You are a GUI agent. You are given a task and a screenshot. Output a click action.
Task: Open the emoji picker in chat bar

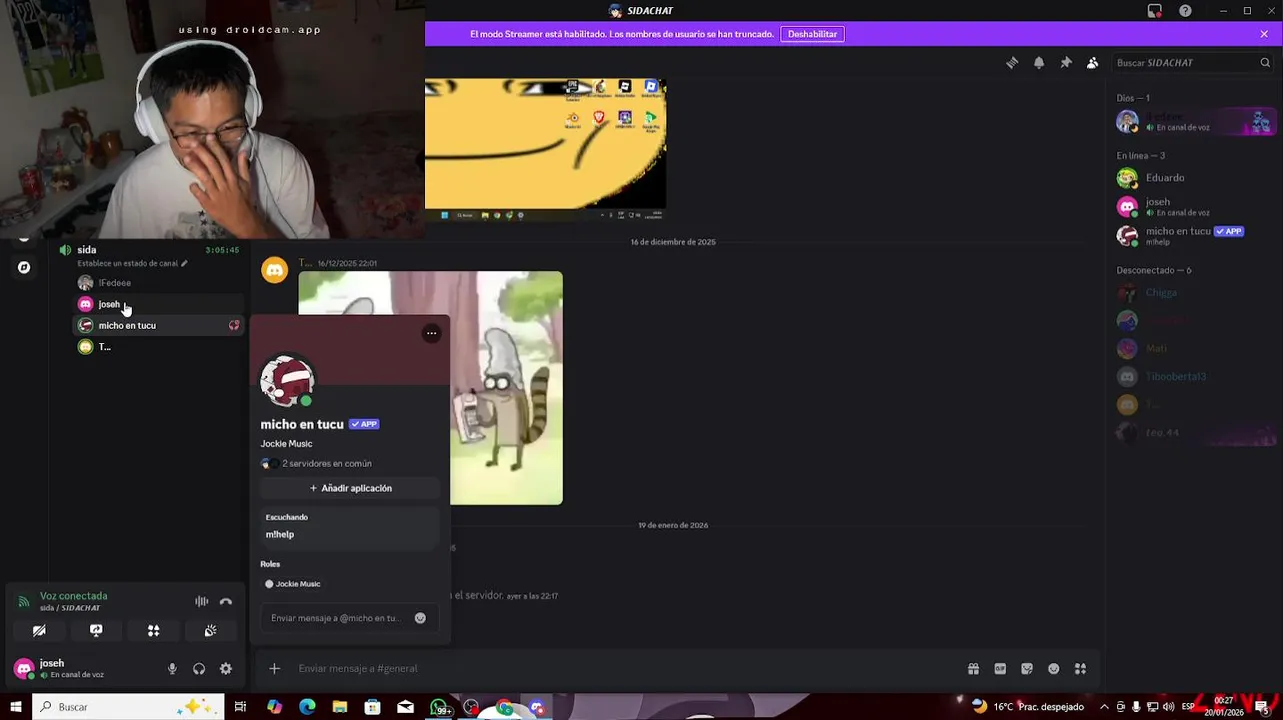1054,669
